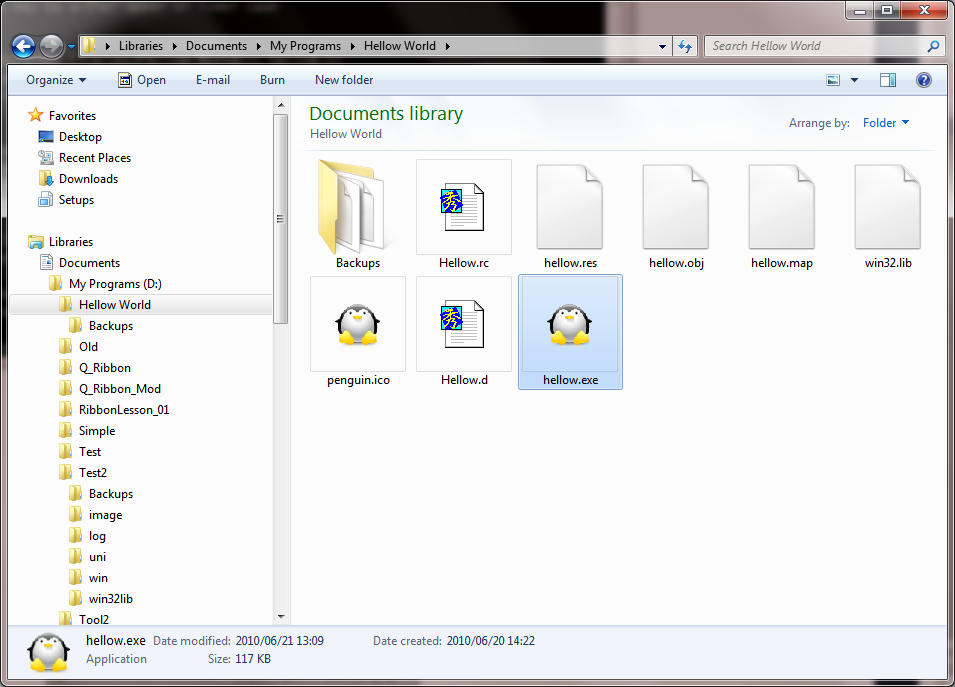The width and height of the screenshot is (955, 687).
Task: Click the search magnifier icon
Action: point(933,46)
